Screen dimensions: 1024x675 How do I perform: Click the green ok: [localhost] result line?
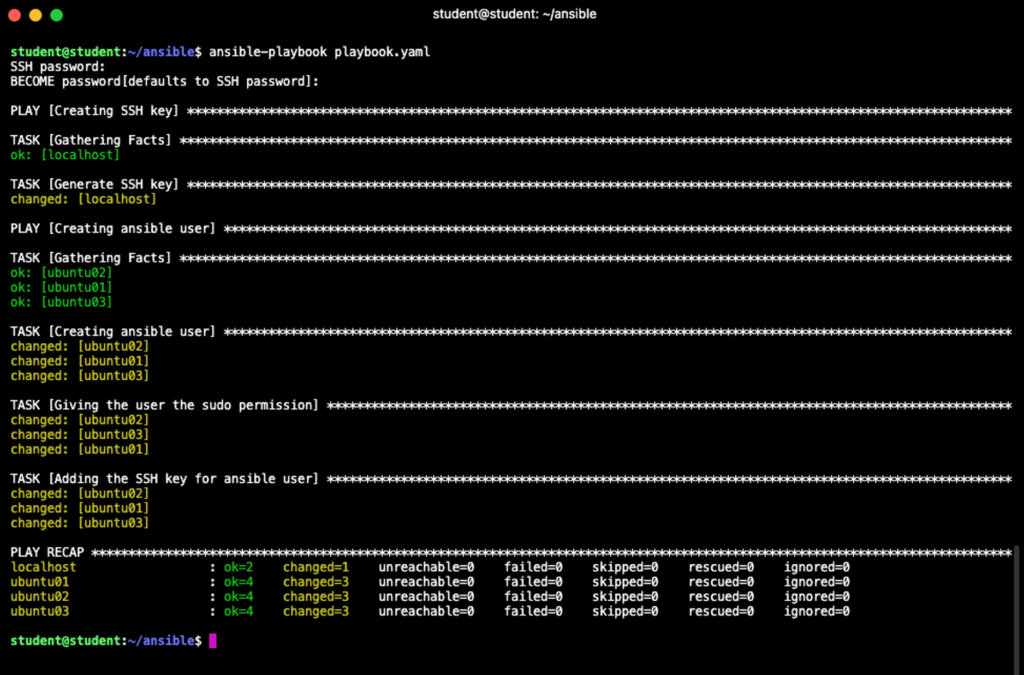click(65, 155)
